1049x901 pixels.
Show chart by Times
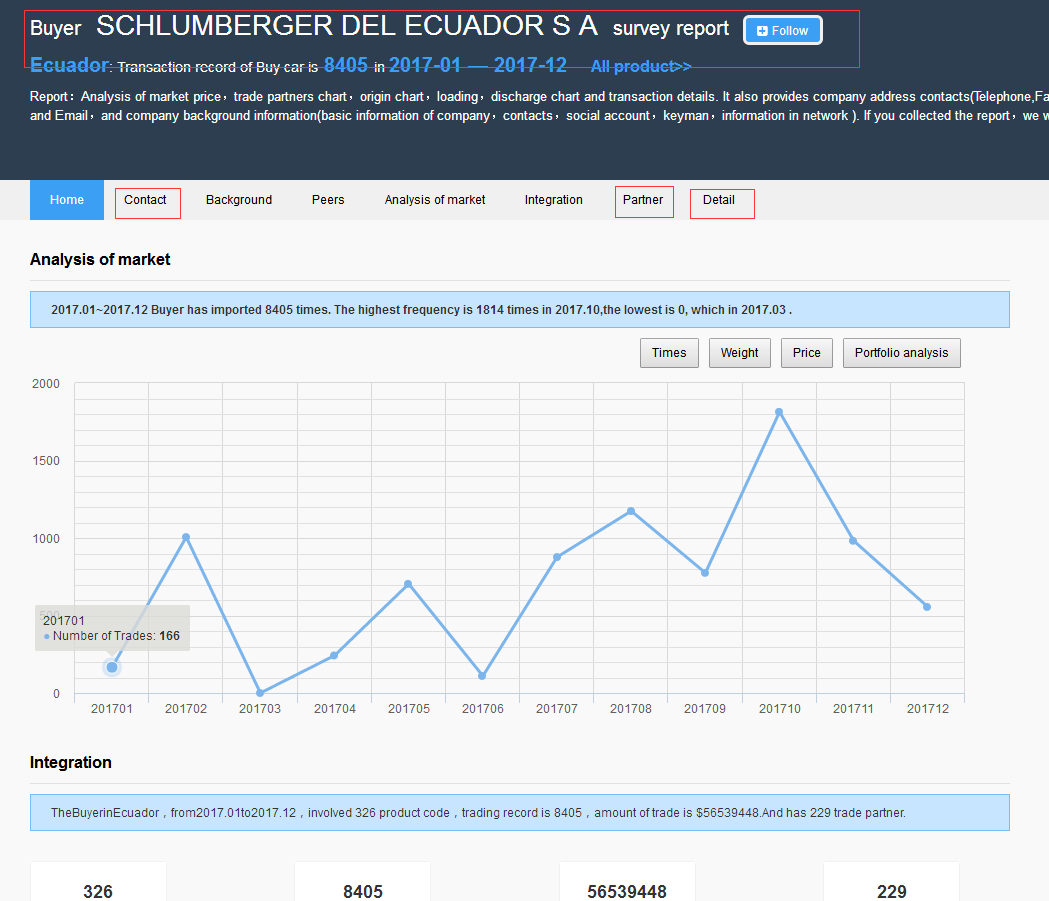coord(669,353)
